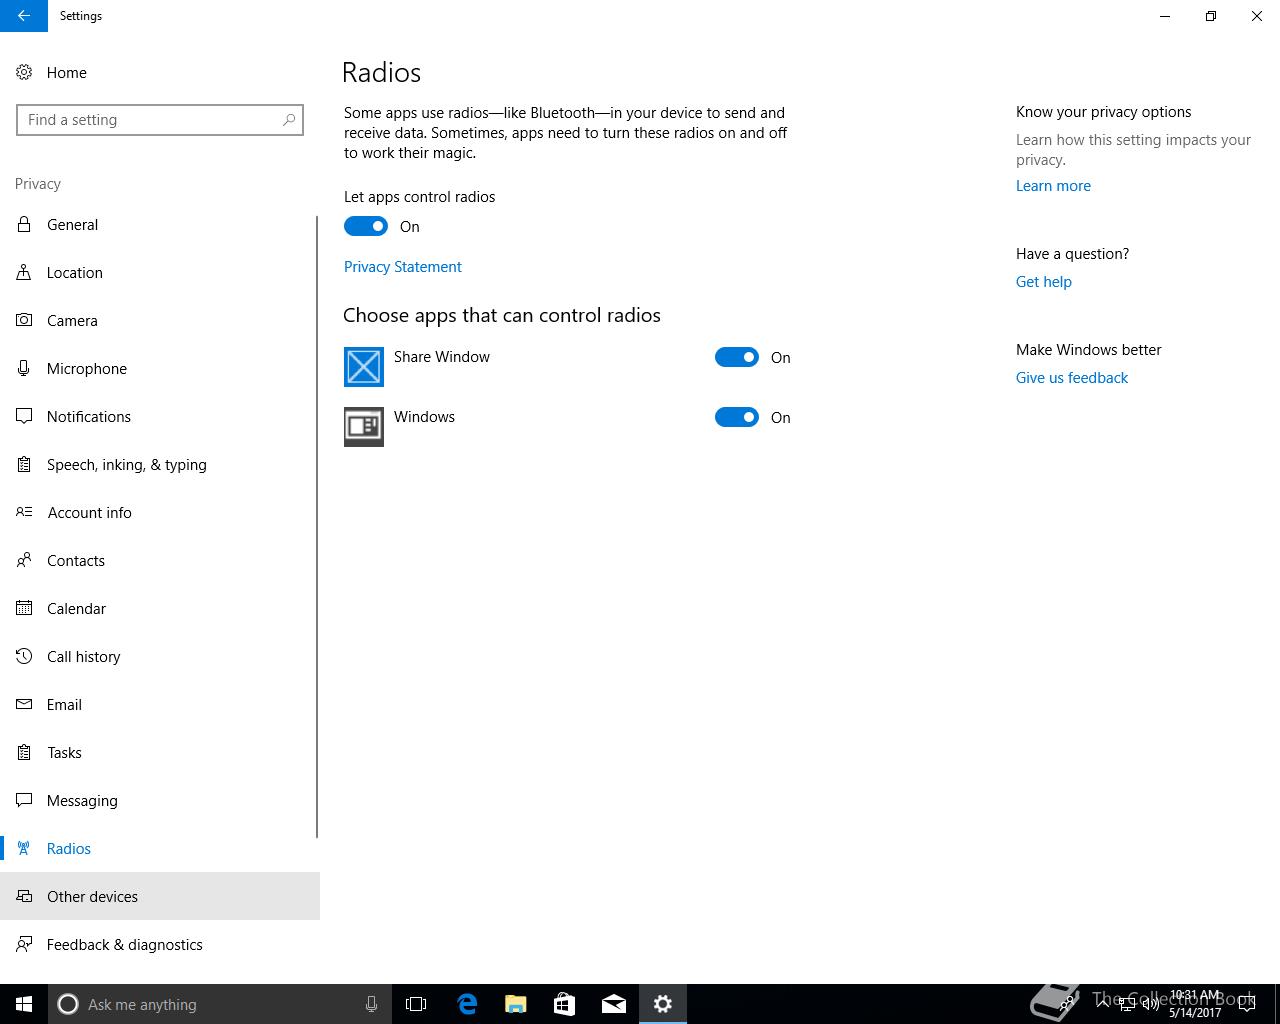Click the back arrow in Settings
Viewport: 1280px width, 1024px height.
point(24,16)
